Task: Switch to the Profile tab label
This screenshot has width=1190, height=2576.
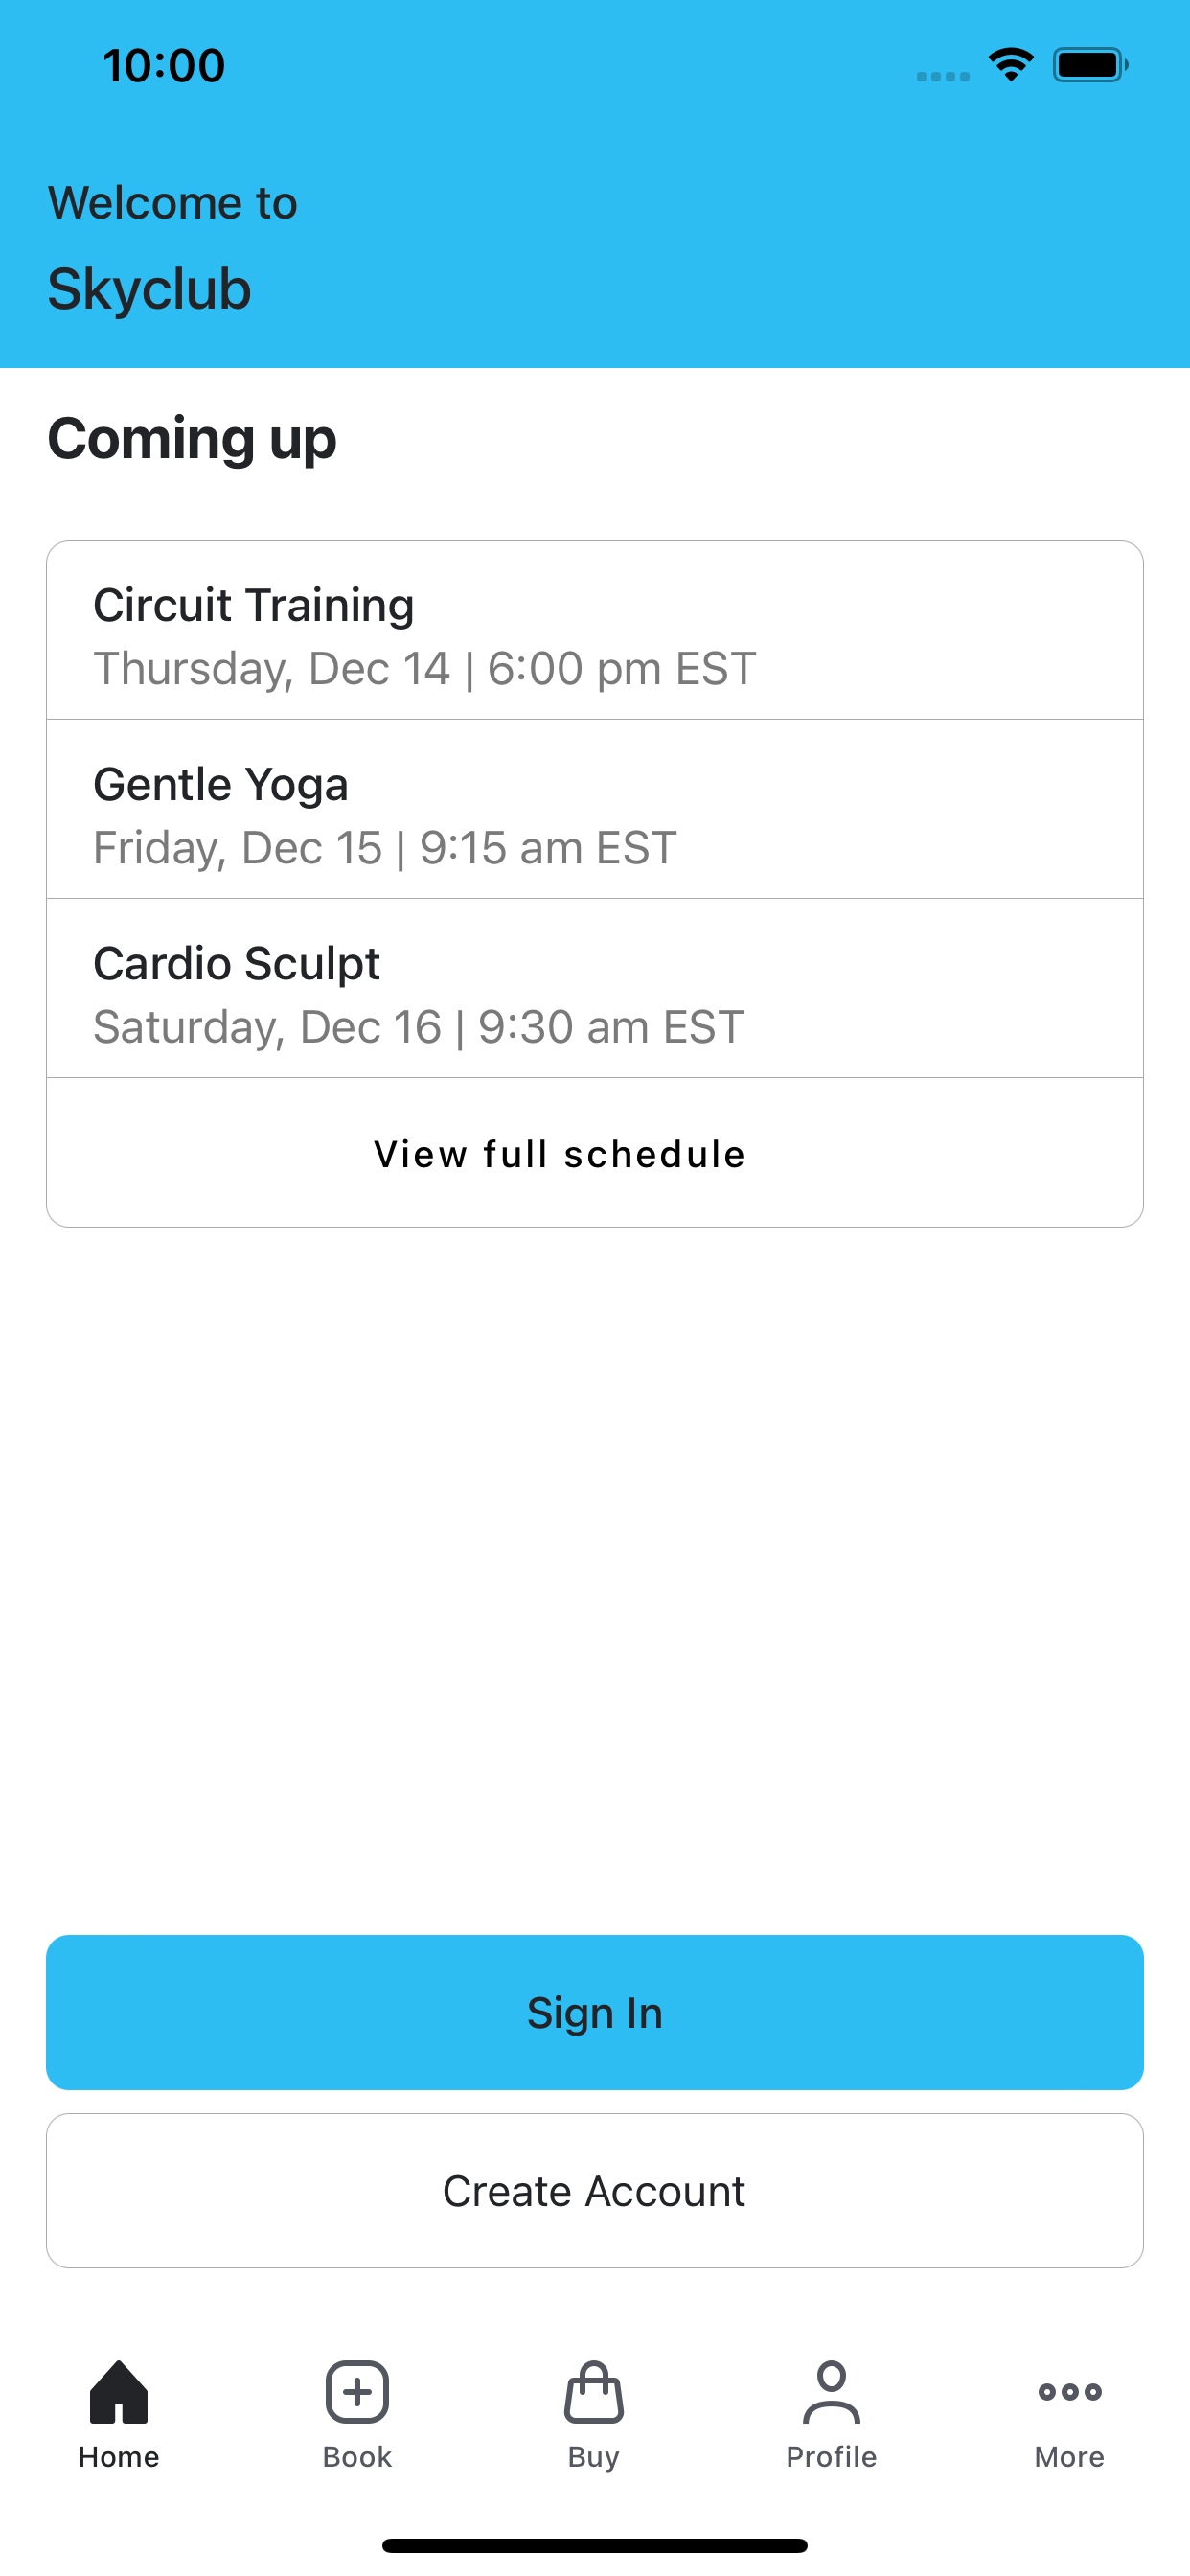Action: [831, 2457]
